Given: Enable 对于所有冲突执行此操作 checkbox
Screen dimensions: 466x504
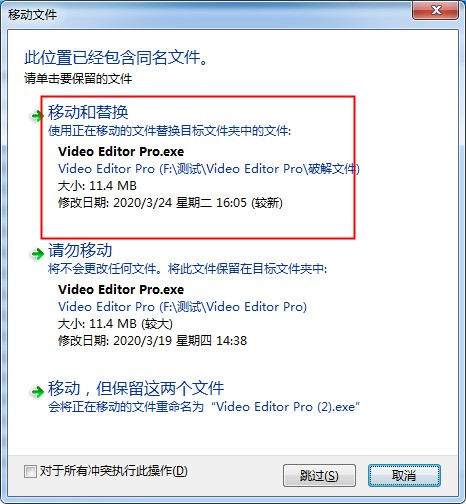Looking at the screenshot, I should [x=30, y=471].
